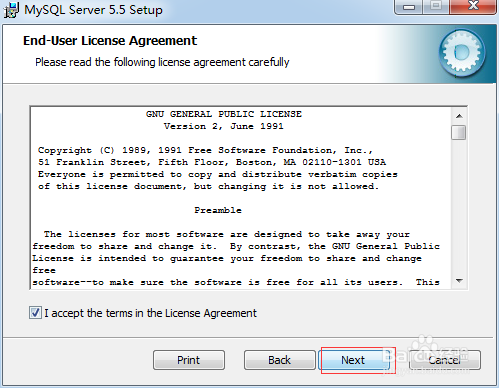The height and width of the screenshot is (388, 499).
Task: Proceed with the Next button
Action: click(354, 360)
